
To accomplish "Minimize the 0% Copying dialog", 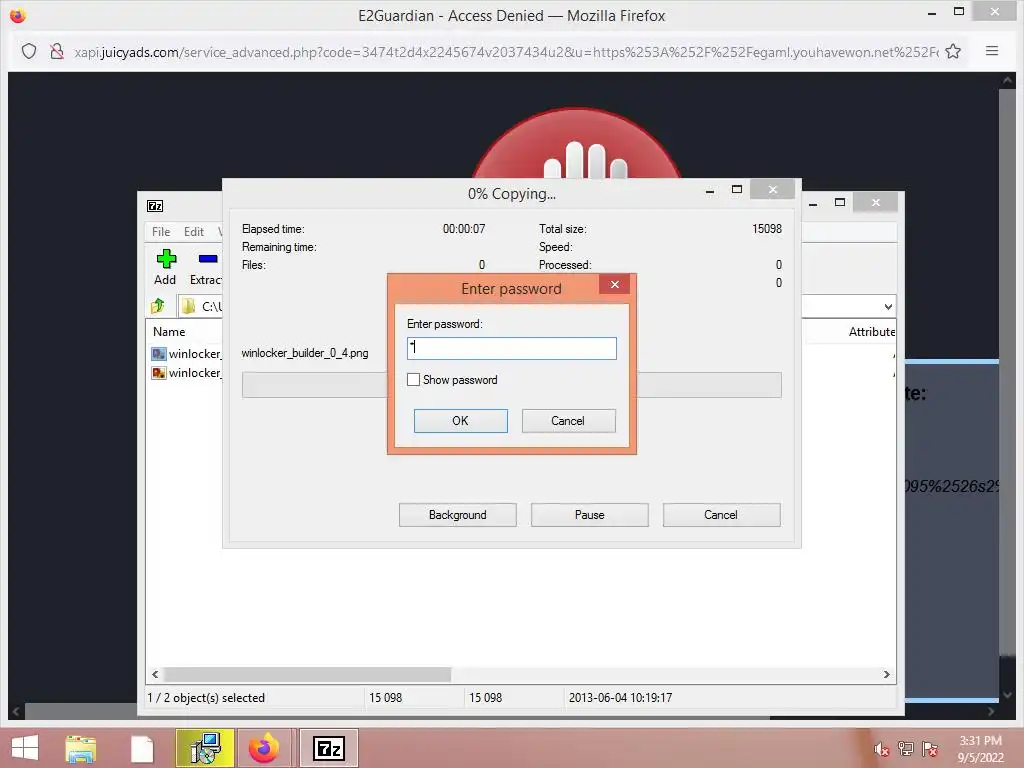I will (710, 190).
